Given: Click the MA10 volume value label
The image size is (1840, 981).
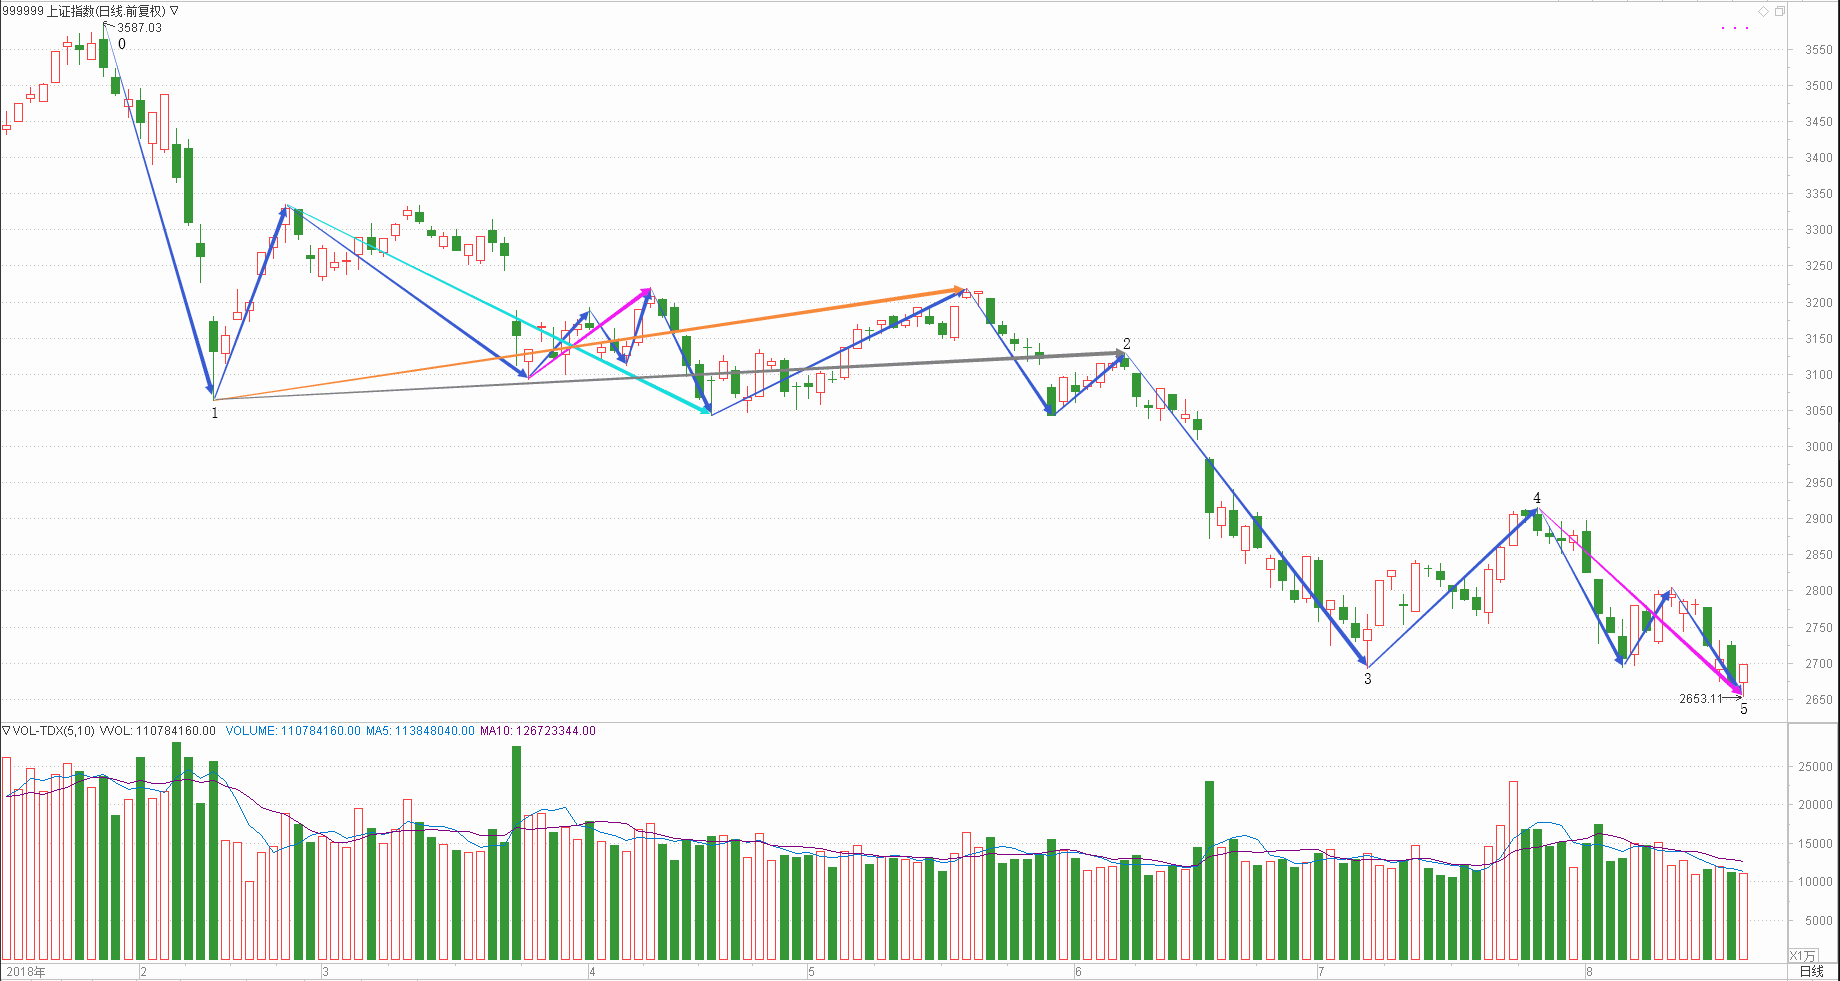Looking at the screenshot, I should 538,731.
